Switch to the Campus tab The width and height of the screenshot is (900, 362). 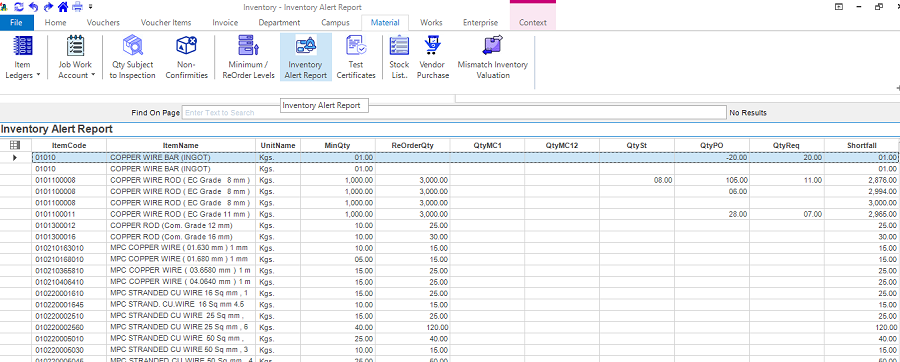(x=335, y=22)
